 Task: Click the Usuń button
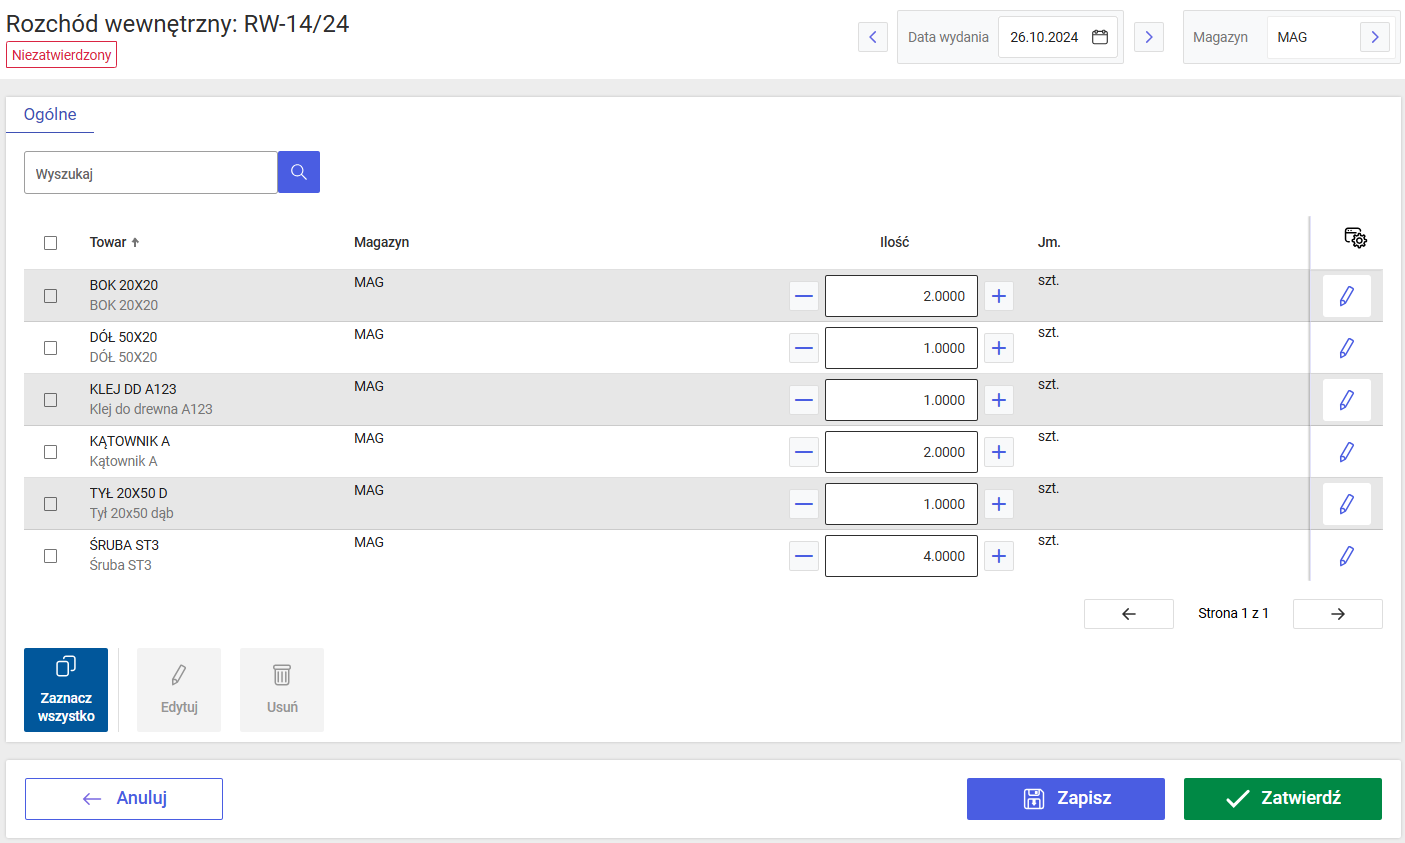pos(282,690)
